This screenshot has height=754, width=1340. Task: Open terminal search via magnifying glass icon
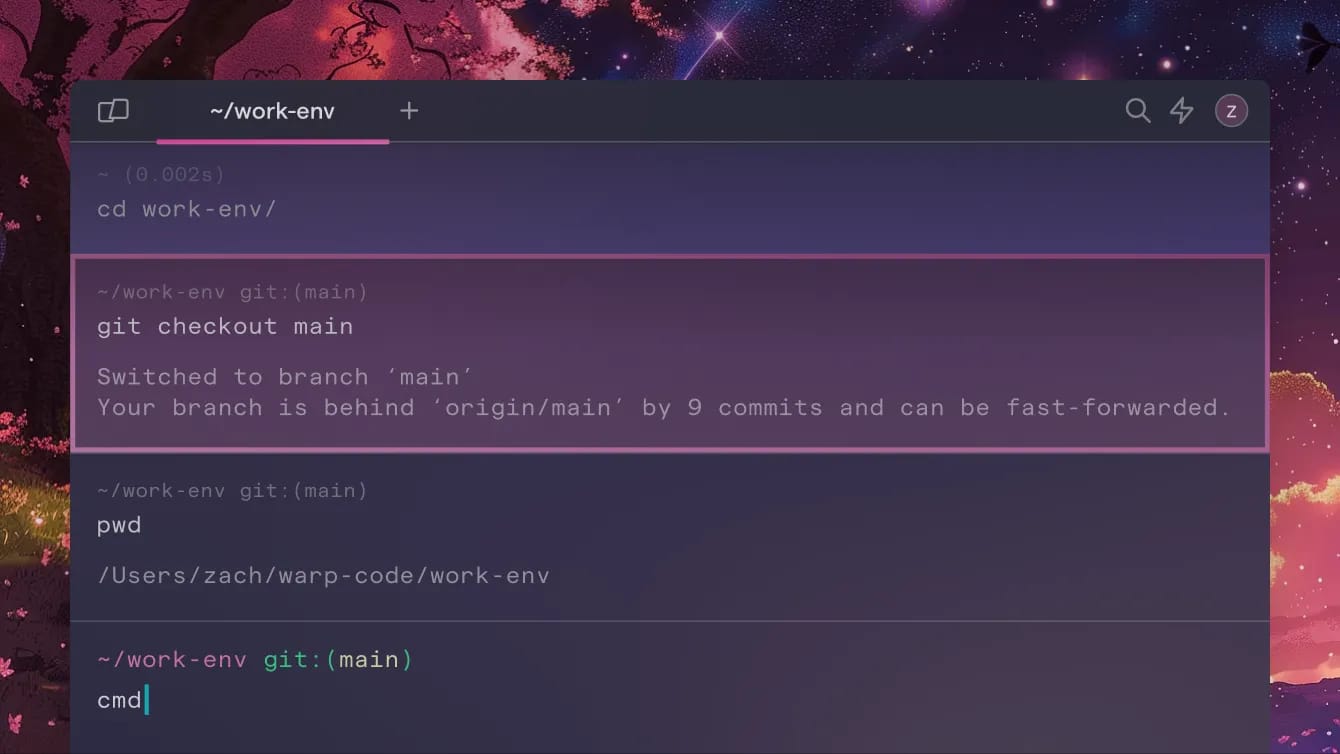pyautogui.click(x=1137, y=111)
